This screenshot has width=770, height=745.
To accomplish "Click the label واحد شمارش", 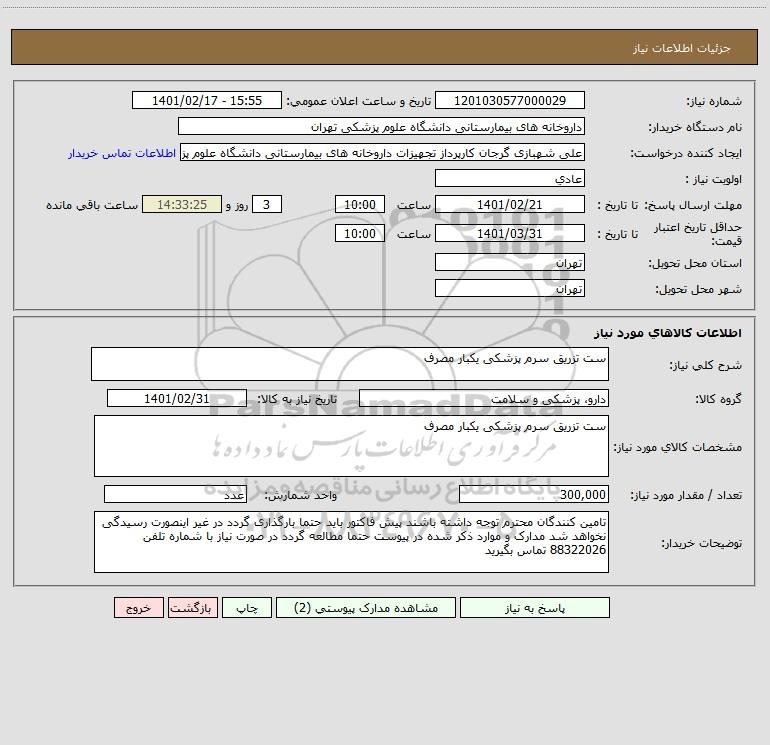I will (301, 496).
